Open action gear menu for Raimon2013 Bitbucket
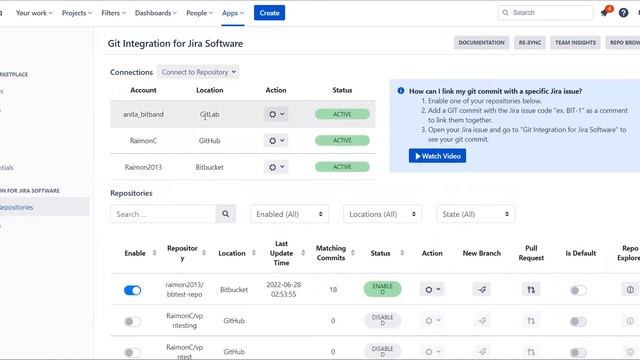640x360 pixels. [x=276, y=167]
